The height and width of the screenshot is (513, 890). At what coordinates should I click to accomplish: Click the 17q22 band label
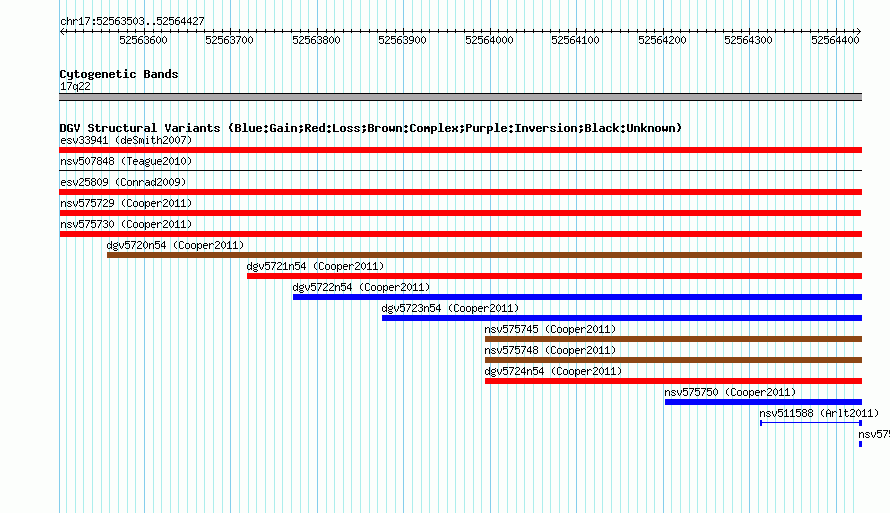coord(75,86)
